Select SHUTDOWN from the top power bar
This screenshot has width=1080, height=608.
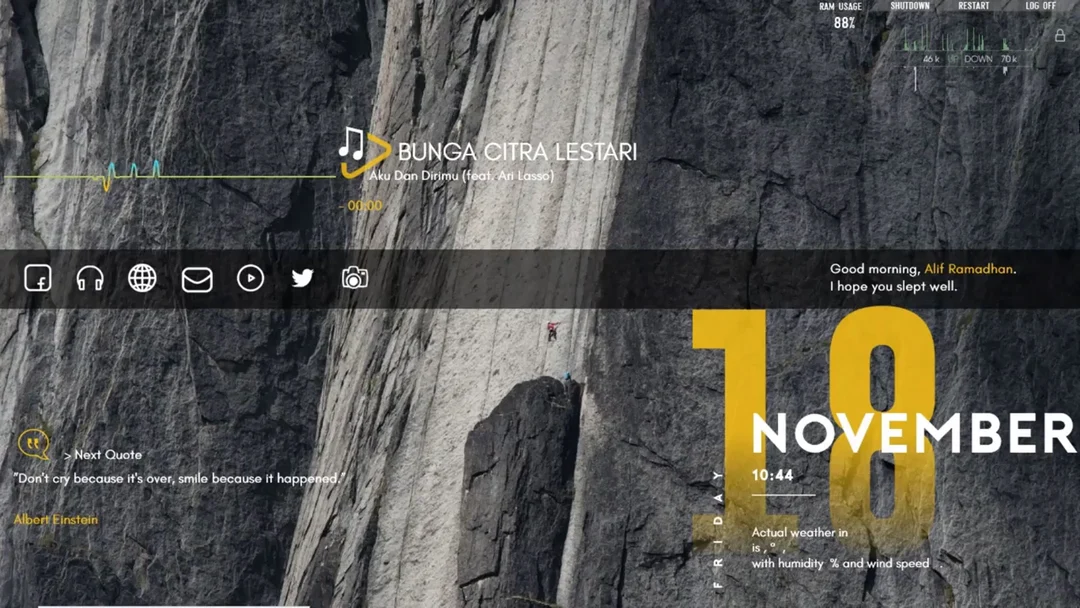coord(911,6)
